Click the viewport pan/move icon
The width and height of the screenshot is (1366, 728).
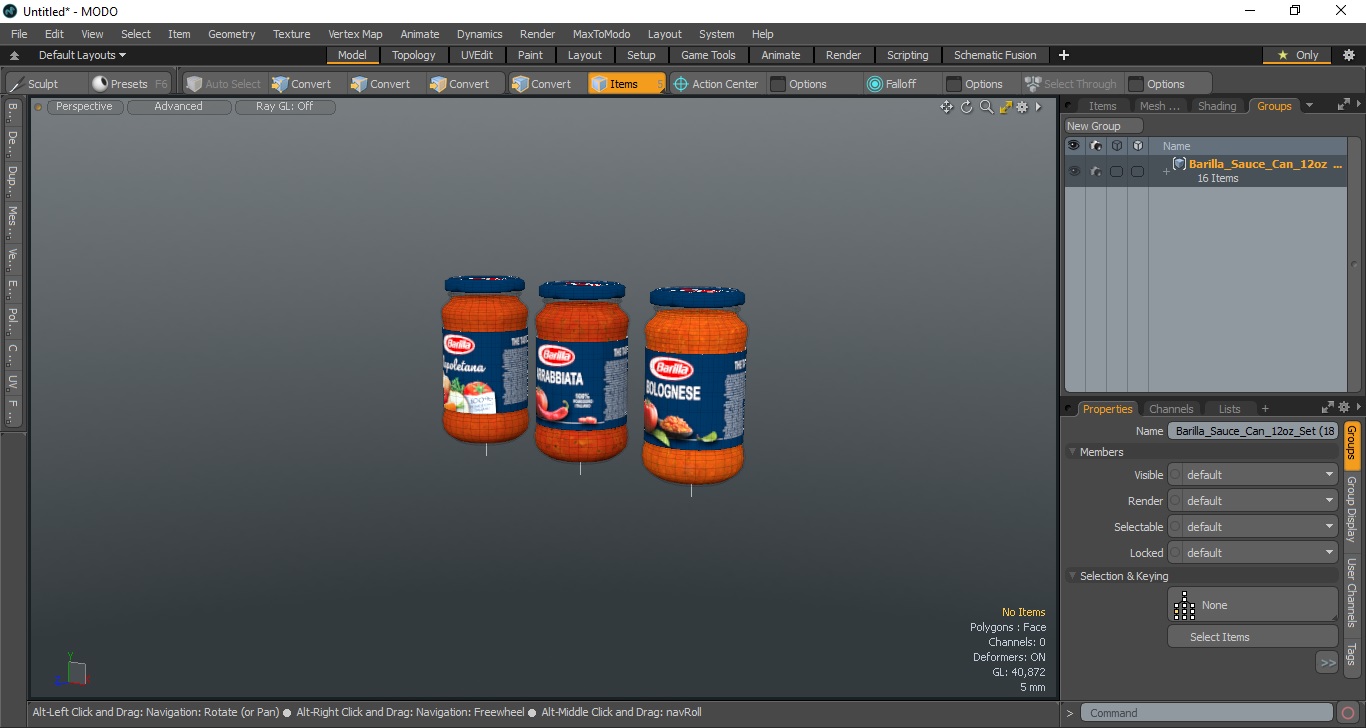[x=946, y=107]
